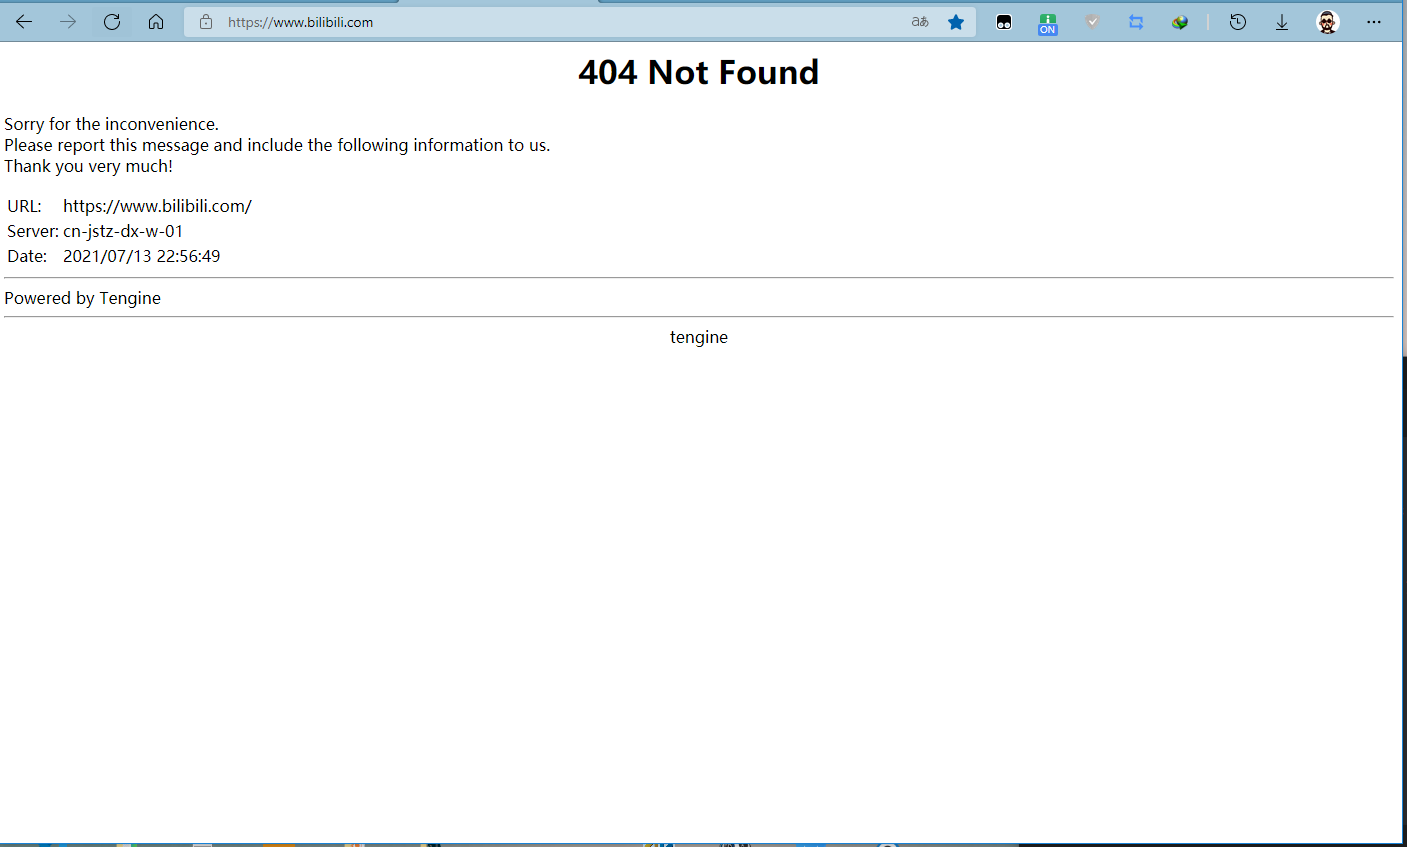Image resolution: width=1407 pixels, height=847 pixels.
Task: Click the server name cn-jstz-dx-w-01
Action: click(123, 231)
